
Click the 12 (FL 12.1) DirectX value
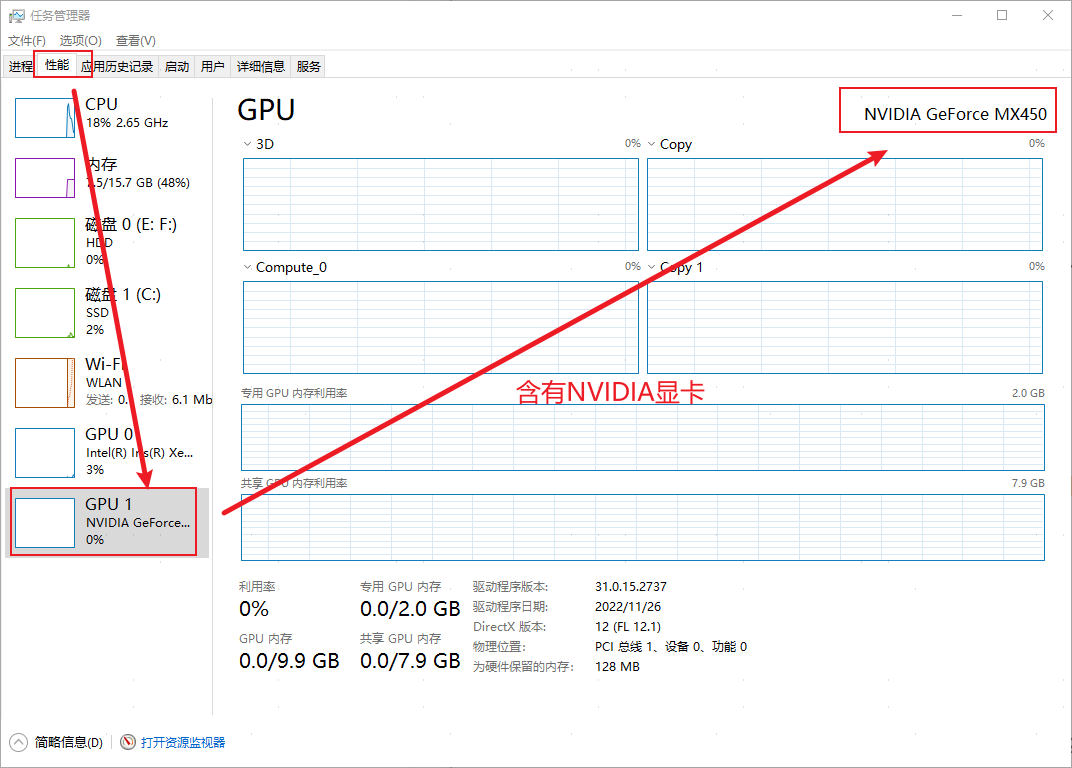coord(628,626)
